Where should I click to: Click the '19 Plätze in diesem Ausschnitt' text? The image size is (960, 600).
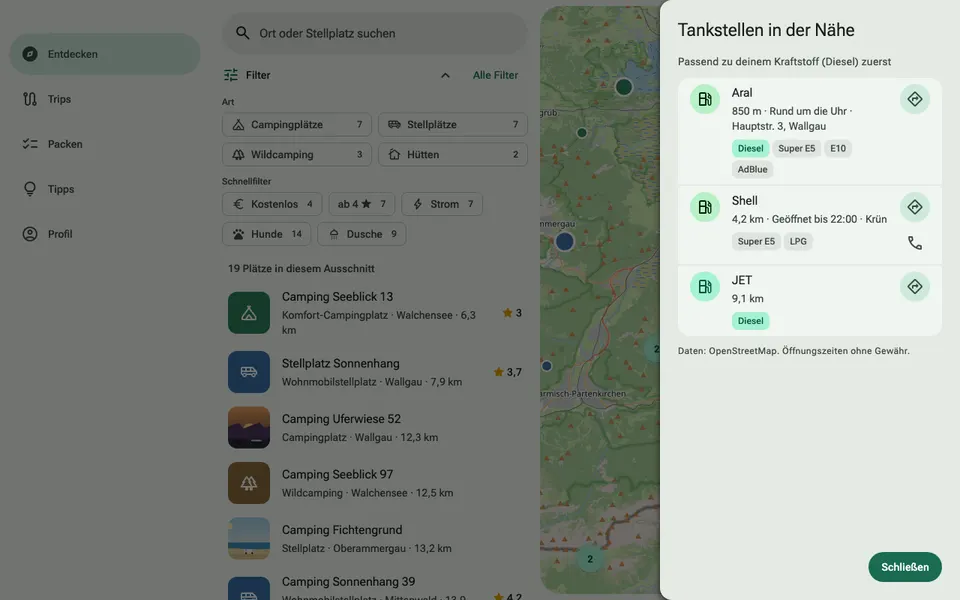click(x=301, y=268)
